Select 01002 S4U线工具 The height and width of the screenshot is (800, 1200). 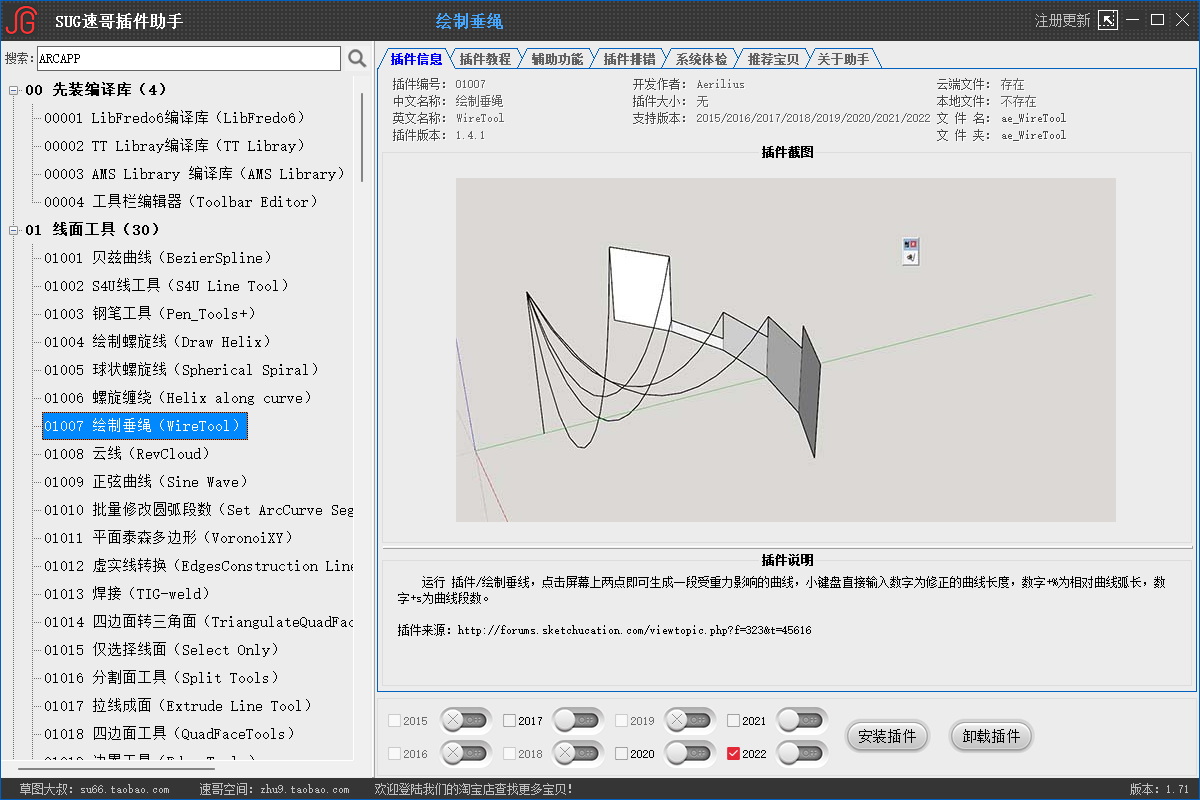point(166,286)
